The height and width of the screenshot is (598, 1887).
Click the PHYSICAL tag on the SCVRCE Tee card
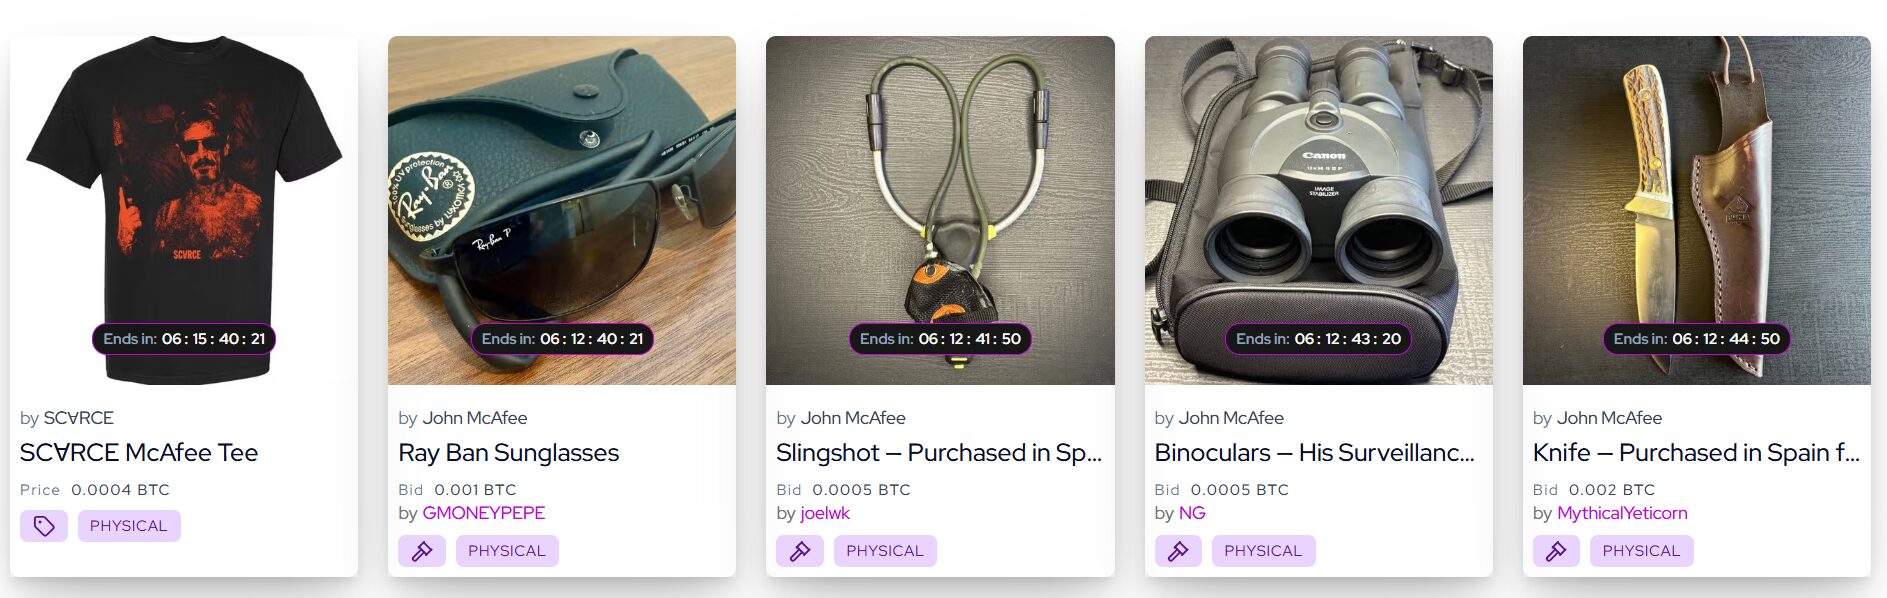(129, 526)
